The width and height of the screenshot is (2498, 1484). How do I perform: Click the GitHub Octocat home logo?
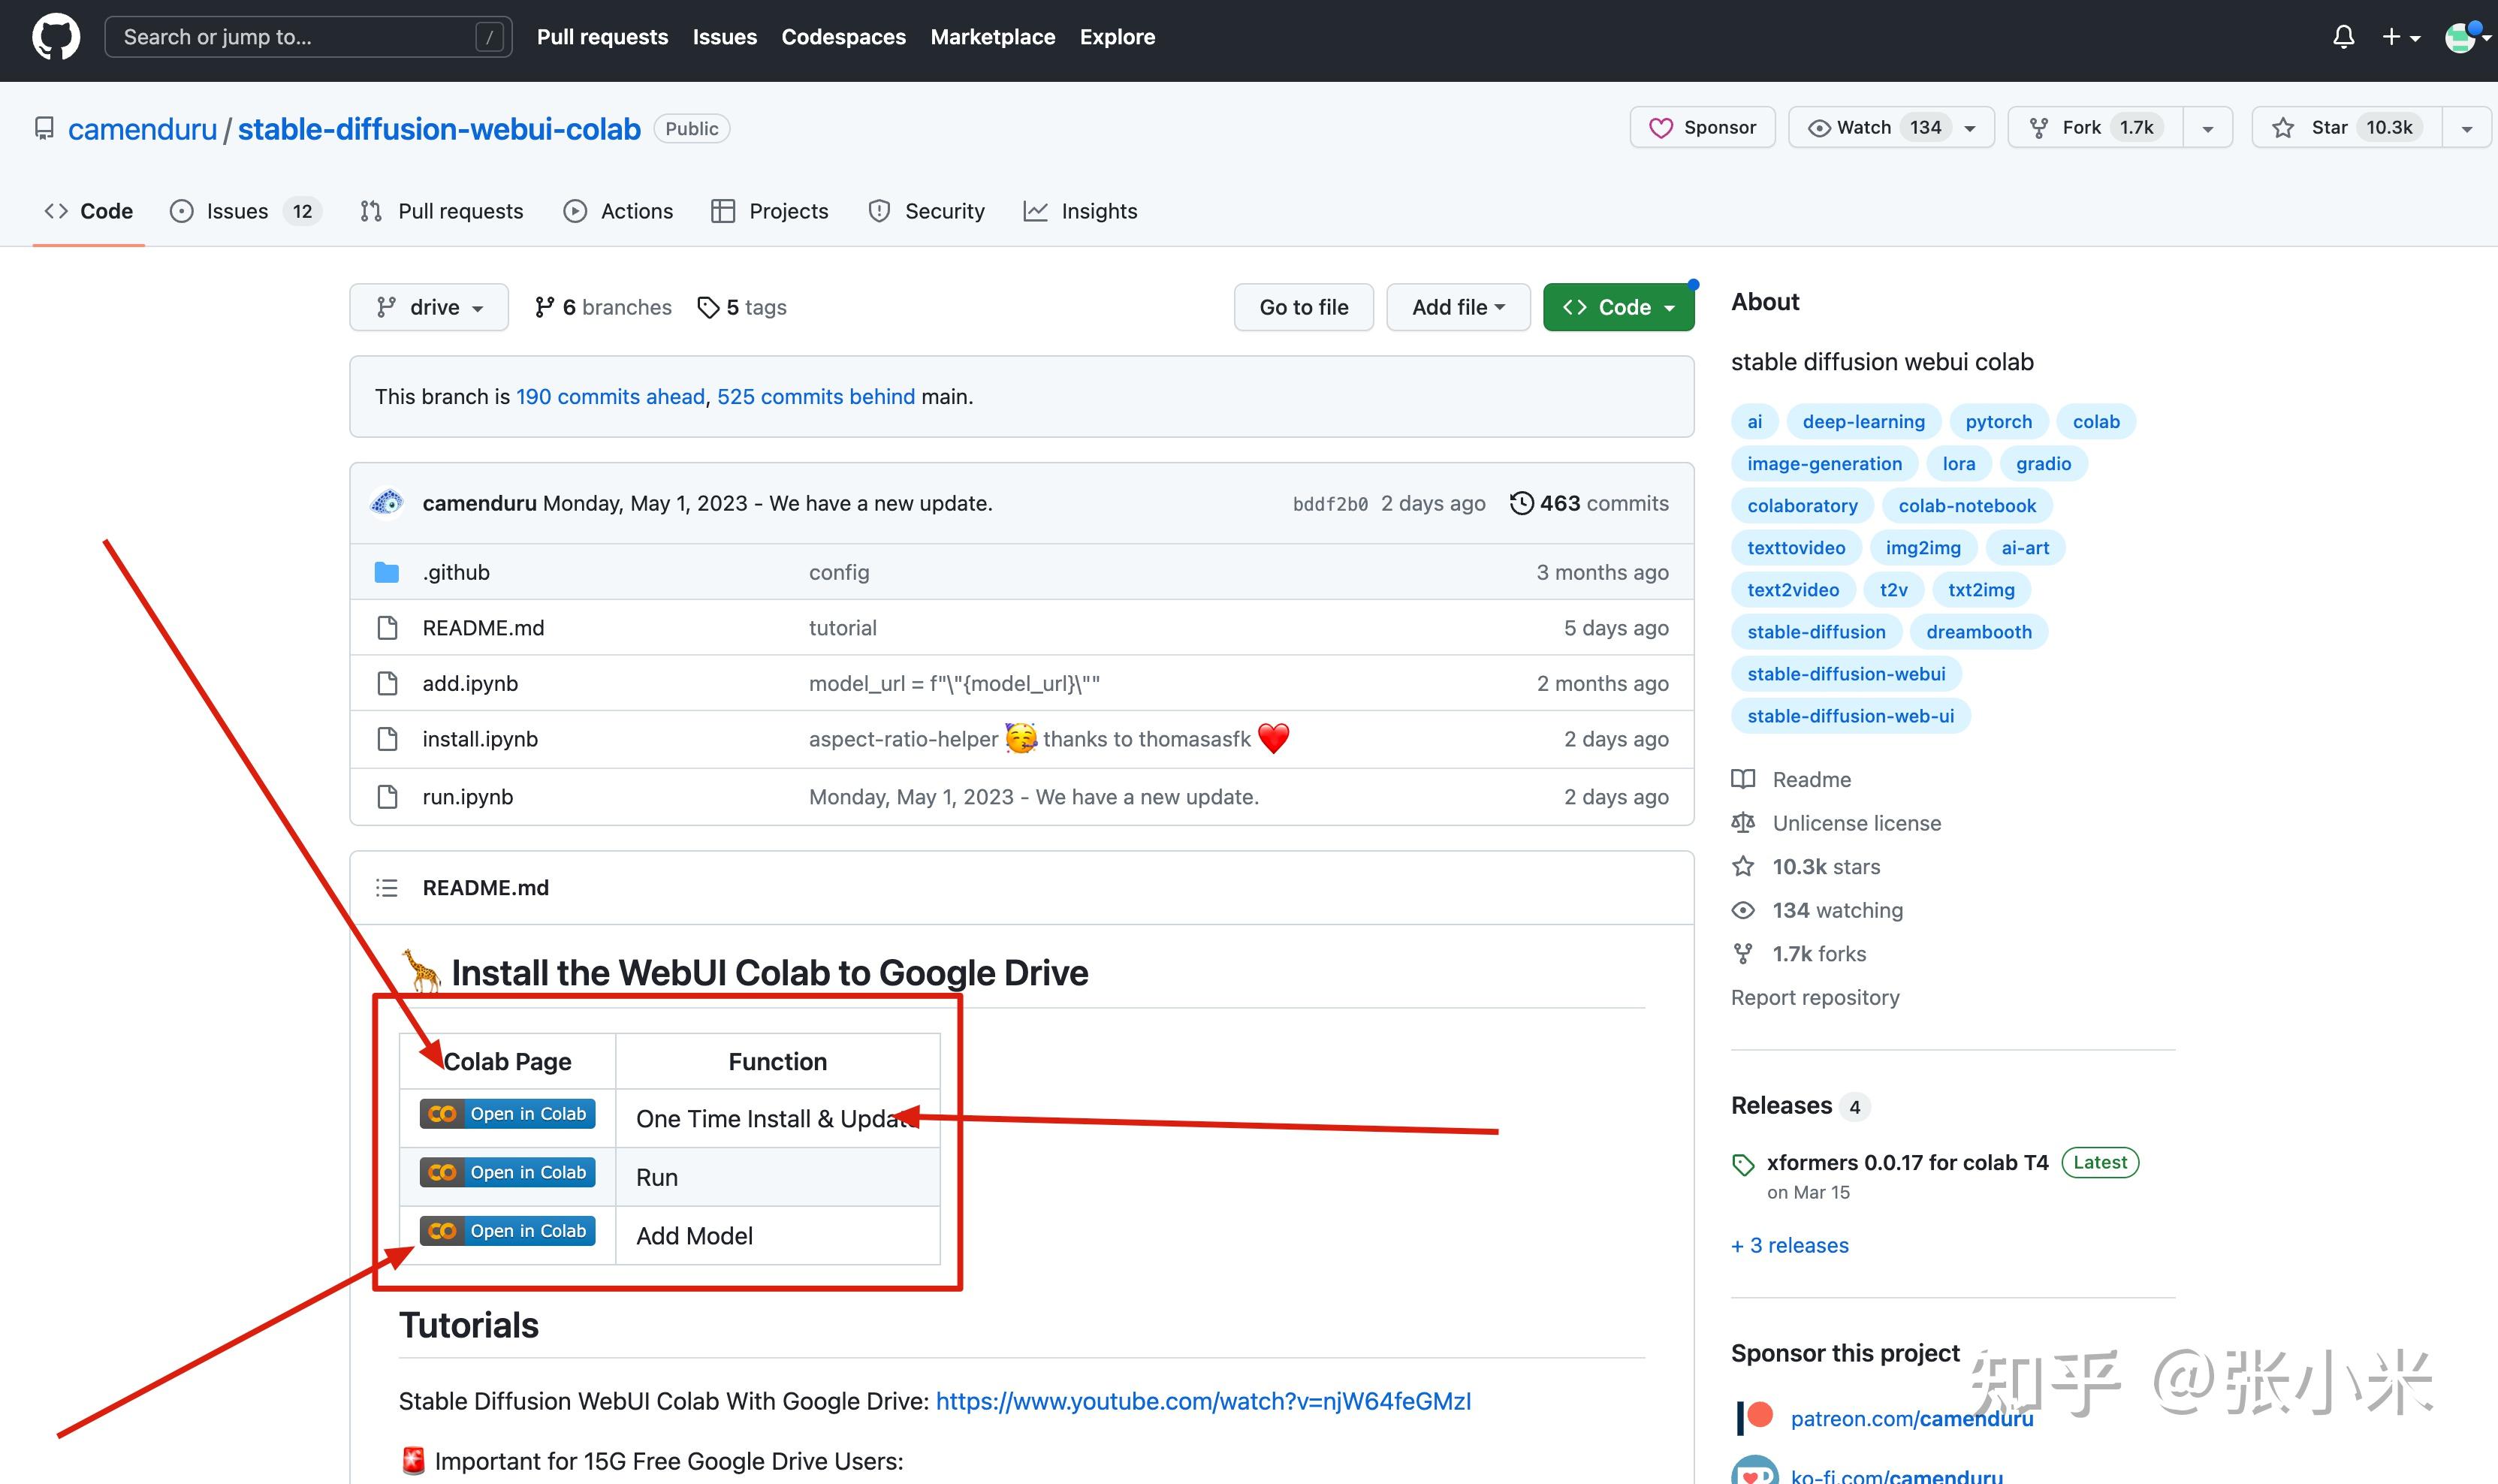(x=56, y=37)
